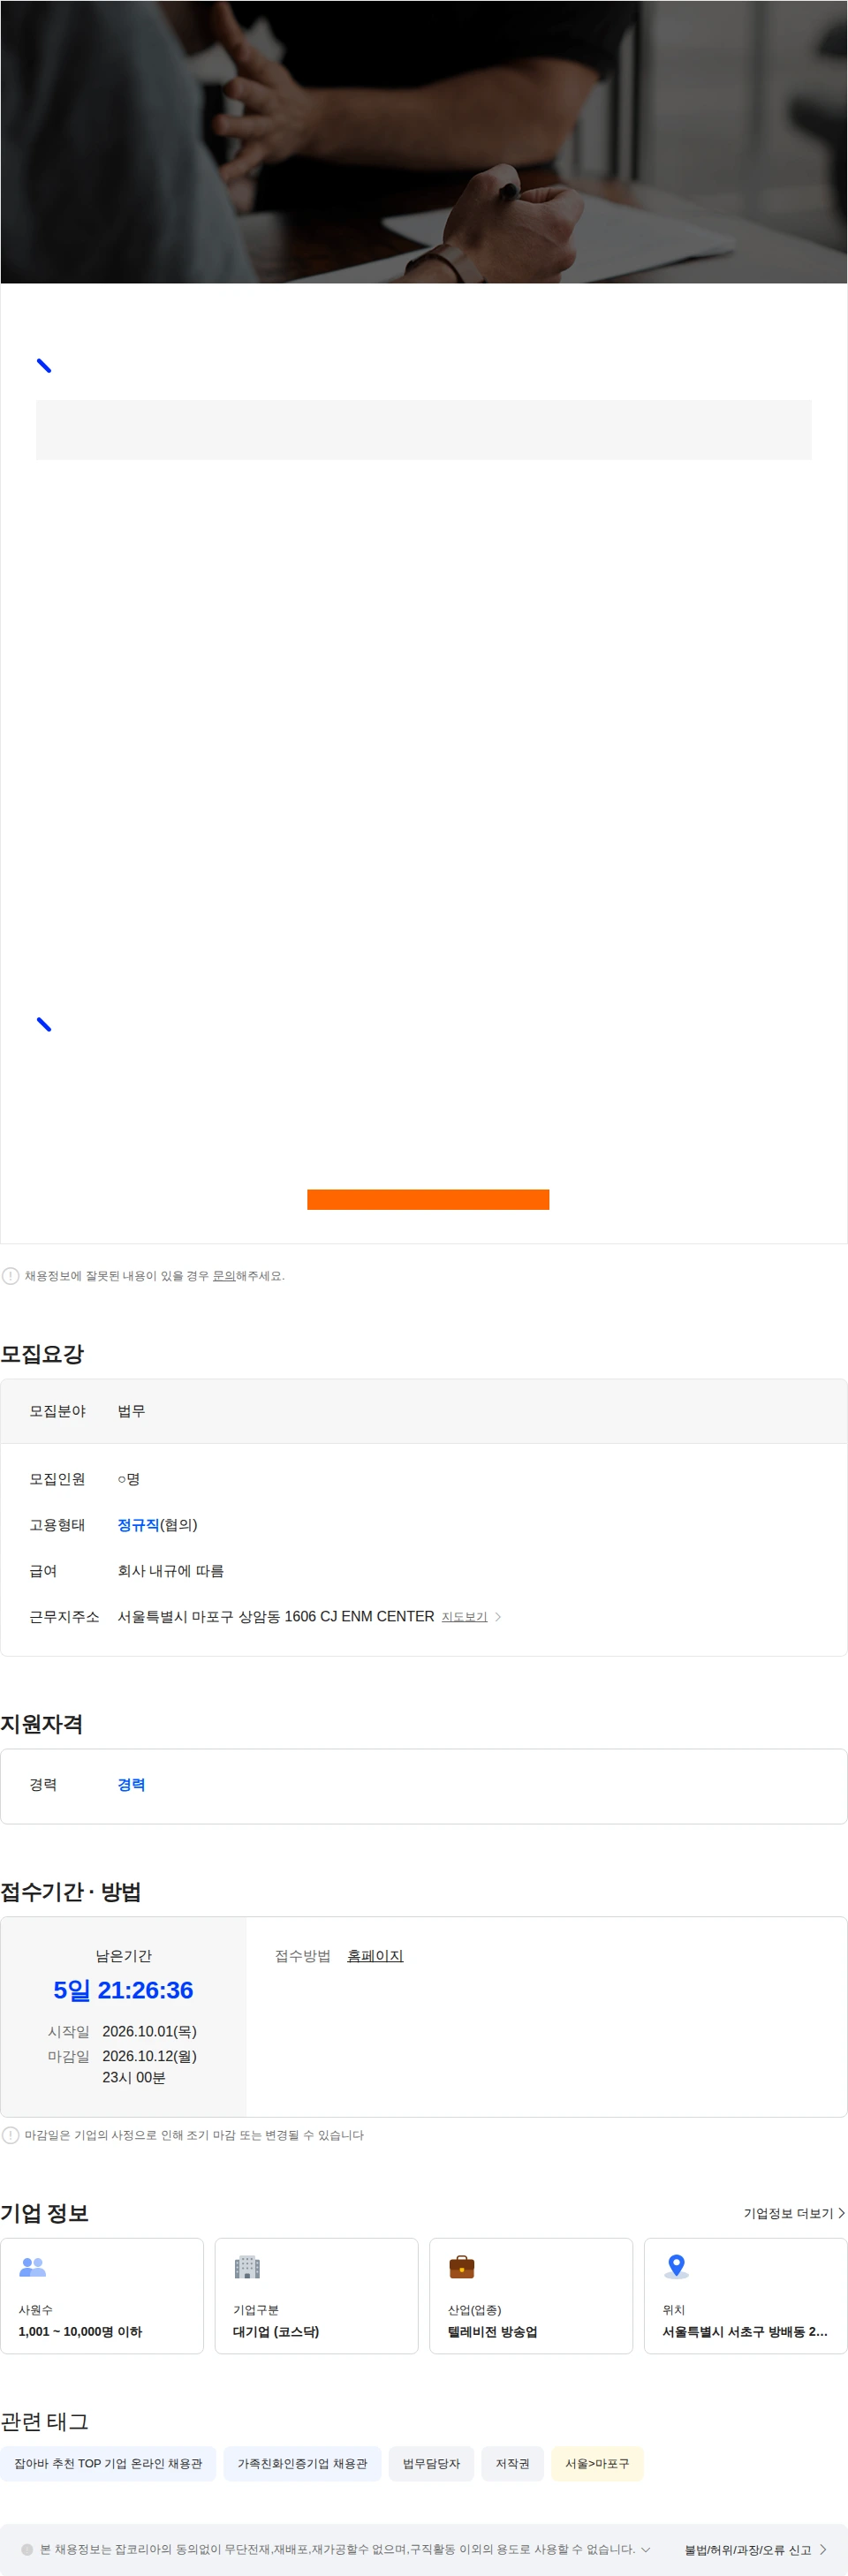Open the 홈페이지 application method link
Screen dimensions: 848x2576
(375, 1956)
